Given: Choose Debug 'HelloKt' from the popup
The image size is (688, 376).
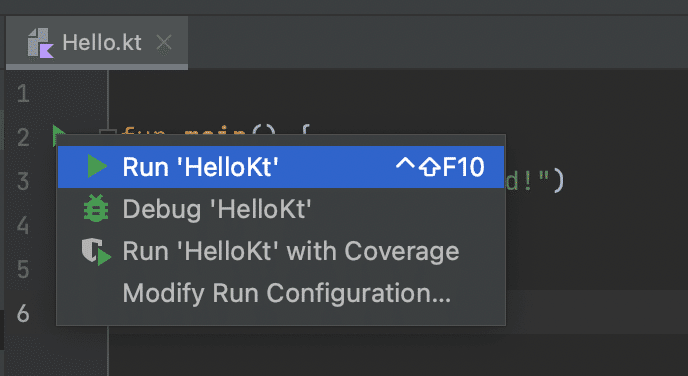Looking at the screenshot, I should [x=281, y=209].
